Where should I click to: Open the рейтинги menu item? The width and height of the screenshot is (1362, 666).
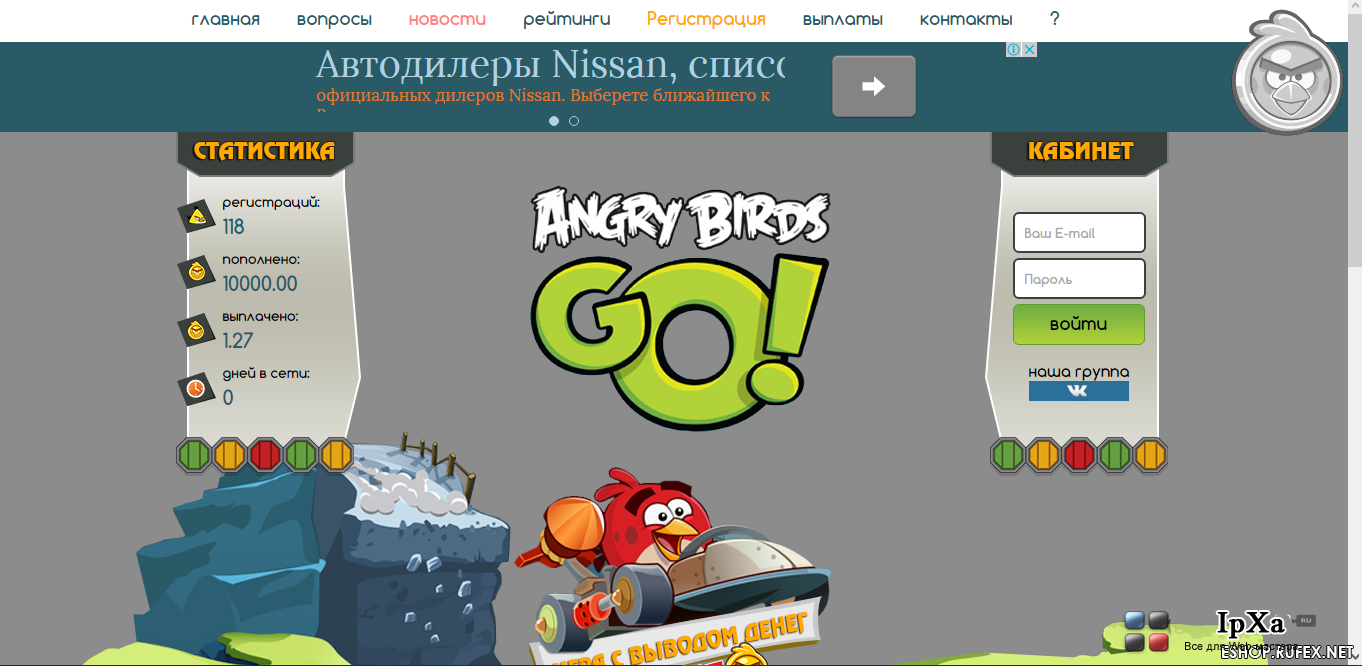click(x=566, y=19)
